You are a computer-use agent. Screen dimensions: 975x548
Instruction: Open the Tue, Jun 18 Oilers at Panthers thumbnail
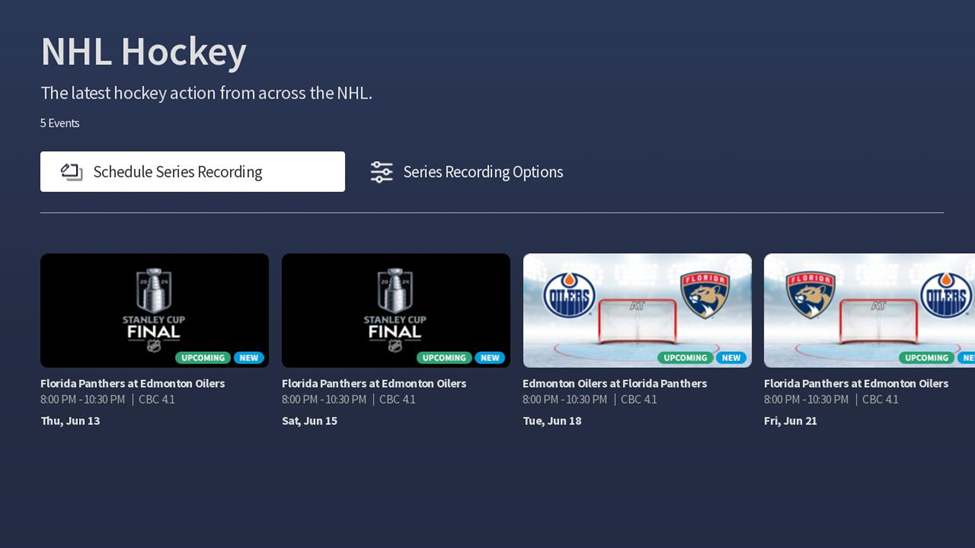click(637, 310)
